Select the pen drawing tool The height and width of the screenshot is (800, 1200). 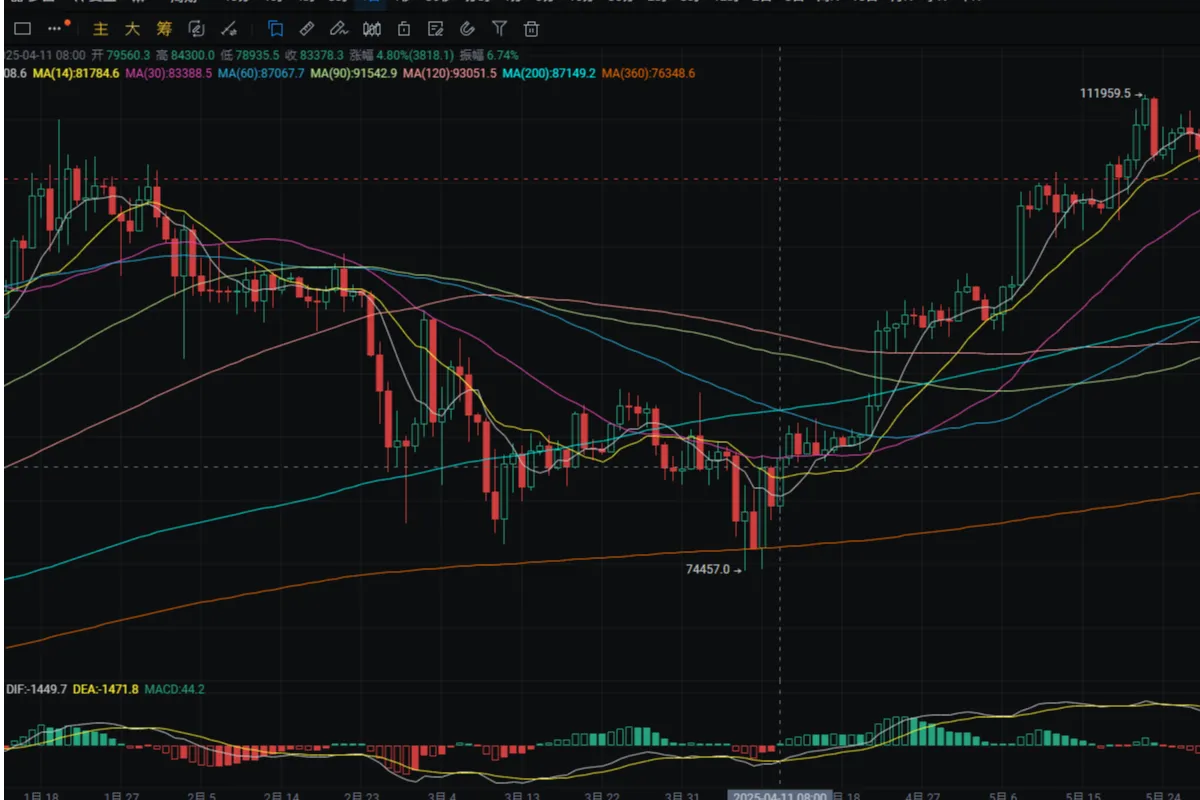339,29
